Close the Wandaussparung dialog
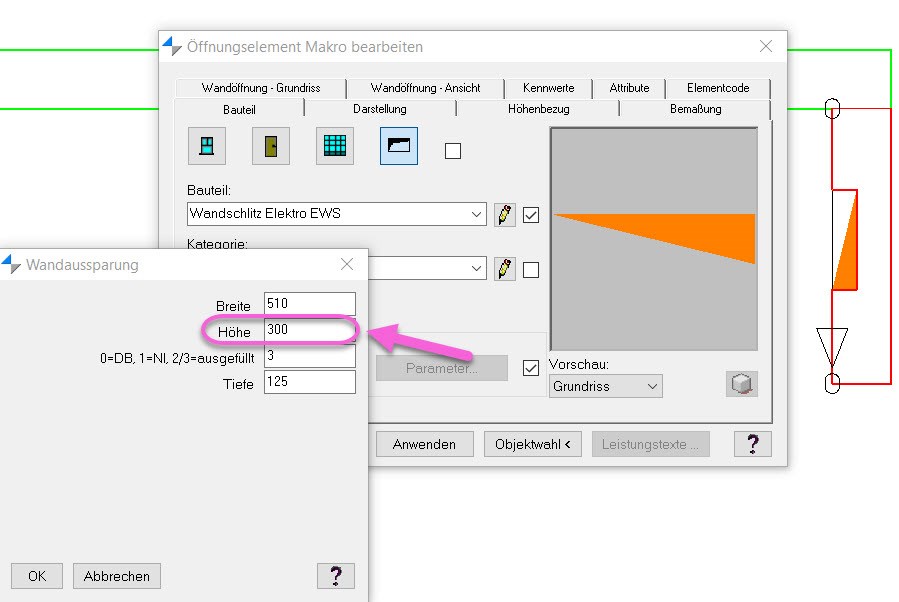This screenshot has width=899, height=602. click(x=347, y=264)
